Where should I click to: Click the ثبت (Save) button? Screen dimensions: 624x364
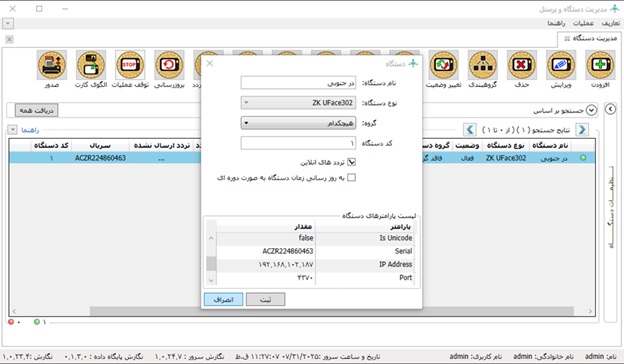coord(265,300)
